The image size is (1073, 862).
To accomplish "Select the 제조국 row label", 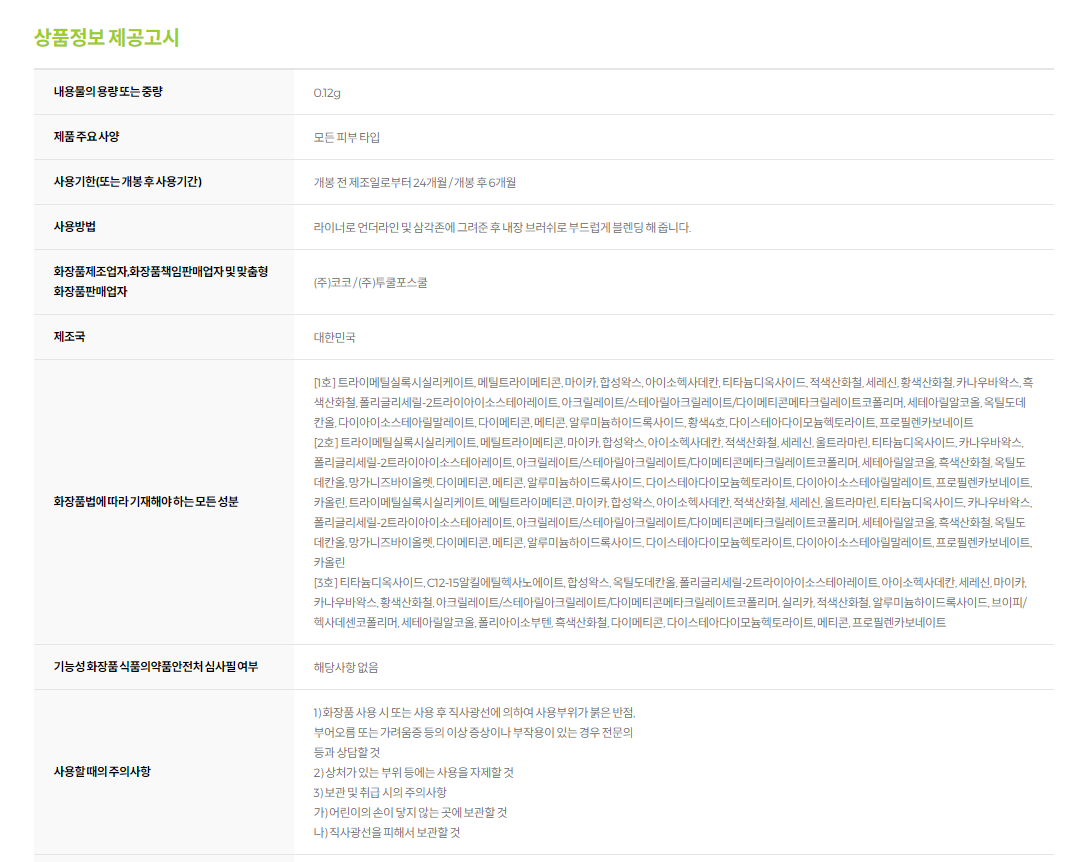I will [x=69, y=337].
